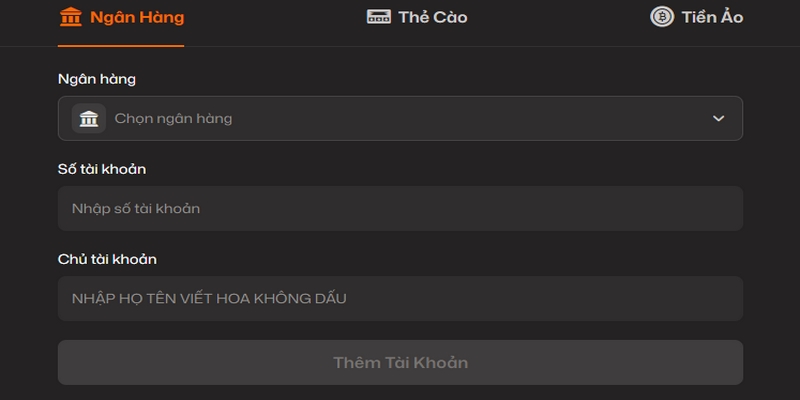Viewport: 800px width, 400px height.
Task: Open the Thẻ Cào tab
Action: (x=432, y=17)
